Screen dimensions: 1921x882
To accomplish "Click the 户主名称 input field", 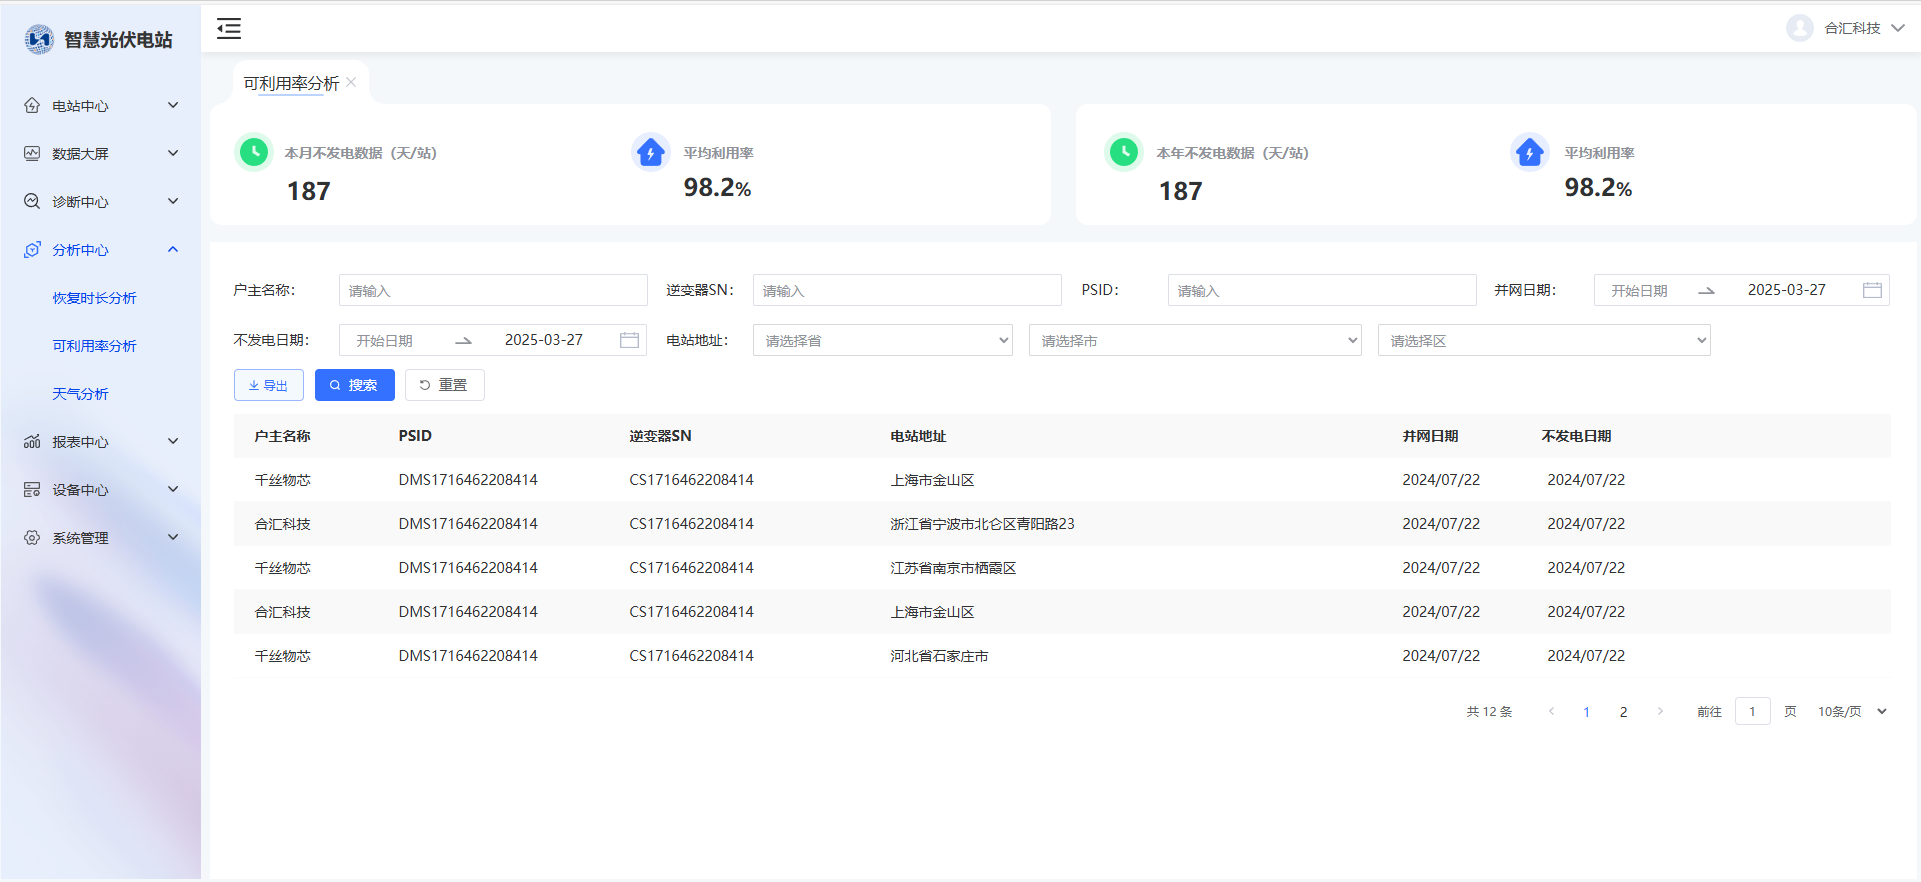I will (492, 290).
